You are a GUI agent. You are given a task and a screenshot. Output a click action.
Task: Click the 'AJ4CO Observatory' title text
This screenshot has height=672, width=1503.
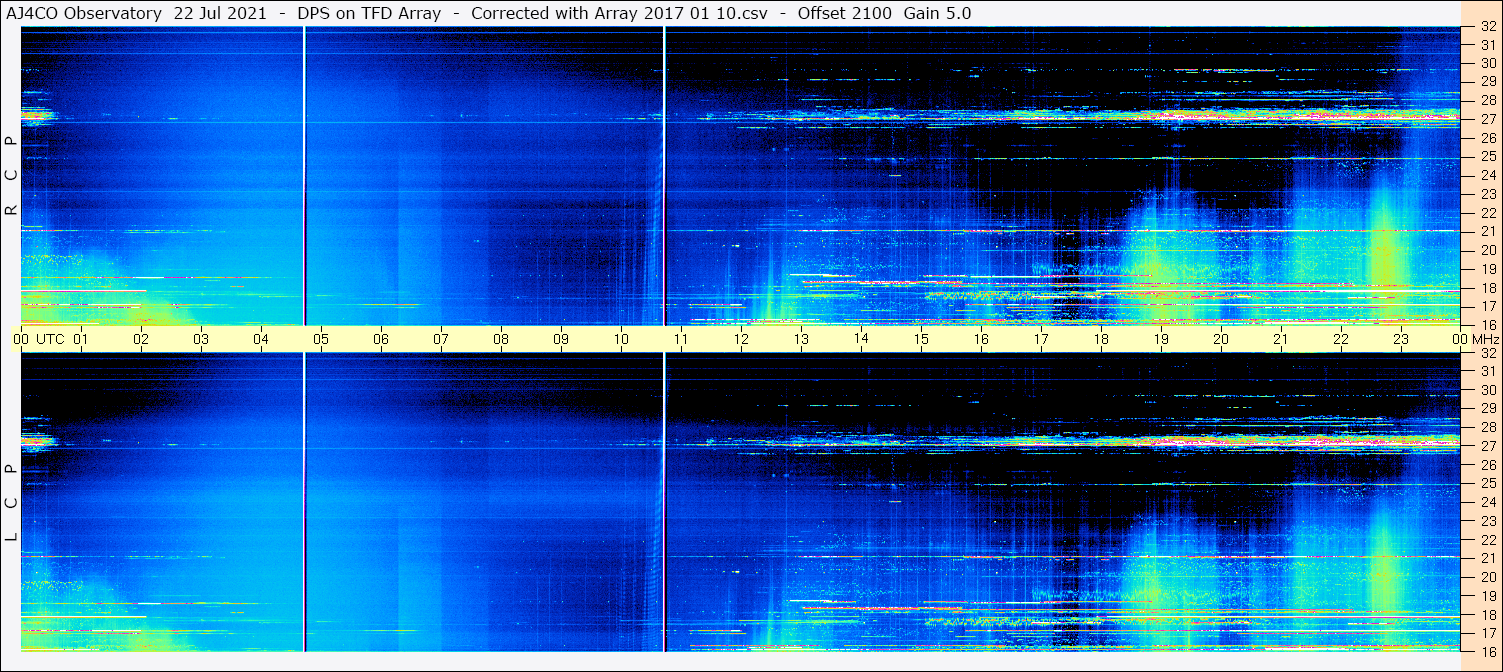84,13
